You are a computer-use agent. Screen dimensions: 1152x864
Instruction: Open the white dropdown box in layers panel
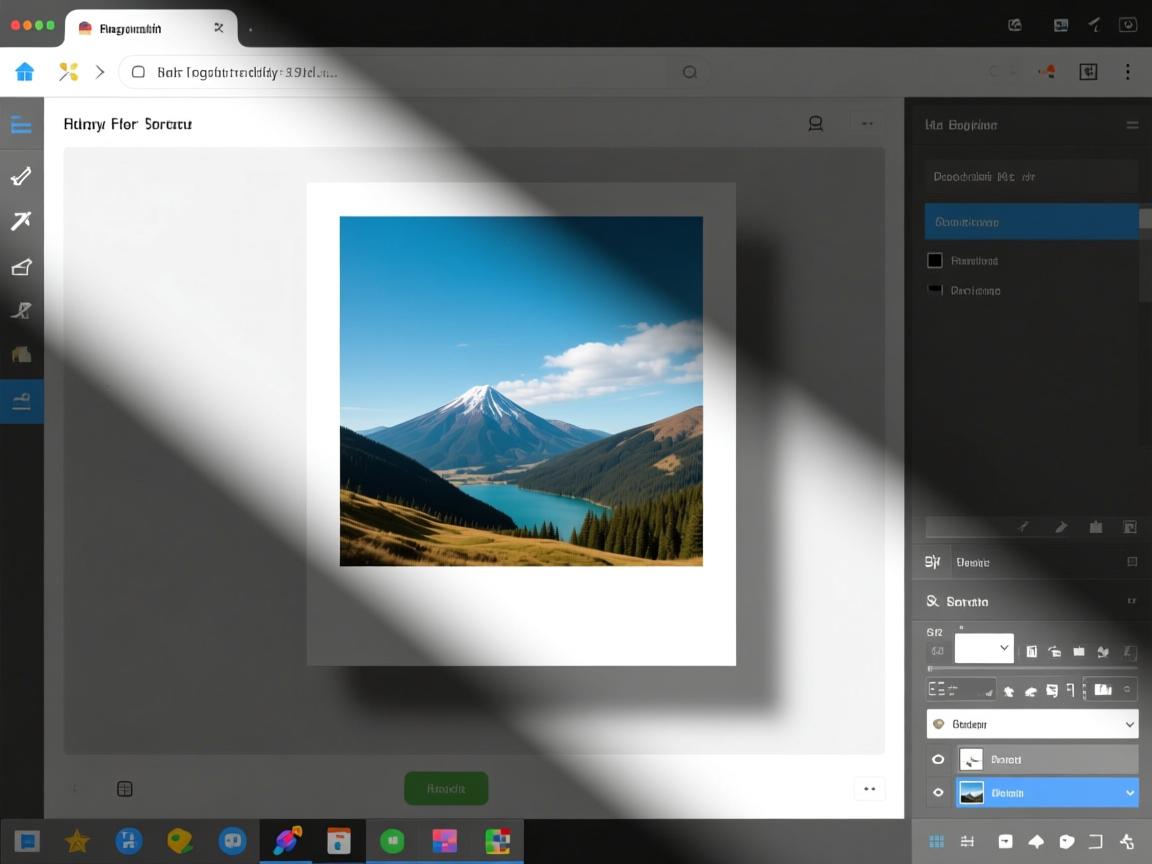coord(984,648)
